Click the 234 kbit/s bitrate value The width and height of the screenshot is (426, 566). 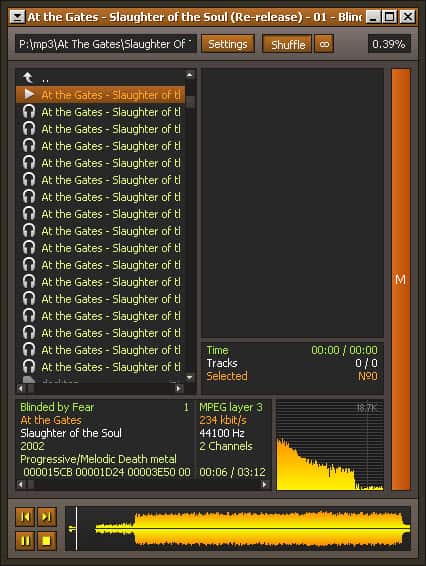coord(223,420)
